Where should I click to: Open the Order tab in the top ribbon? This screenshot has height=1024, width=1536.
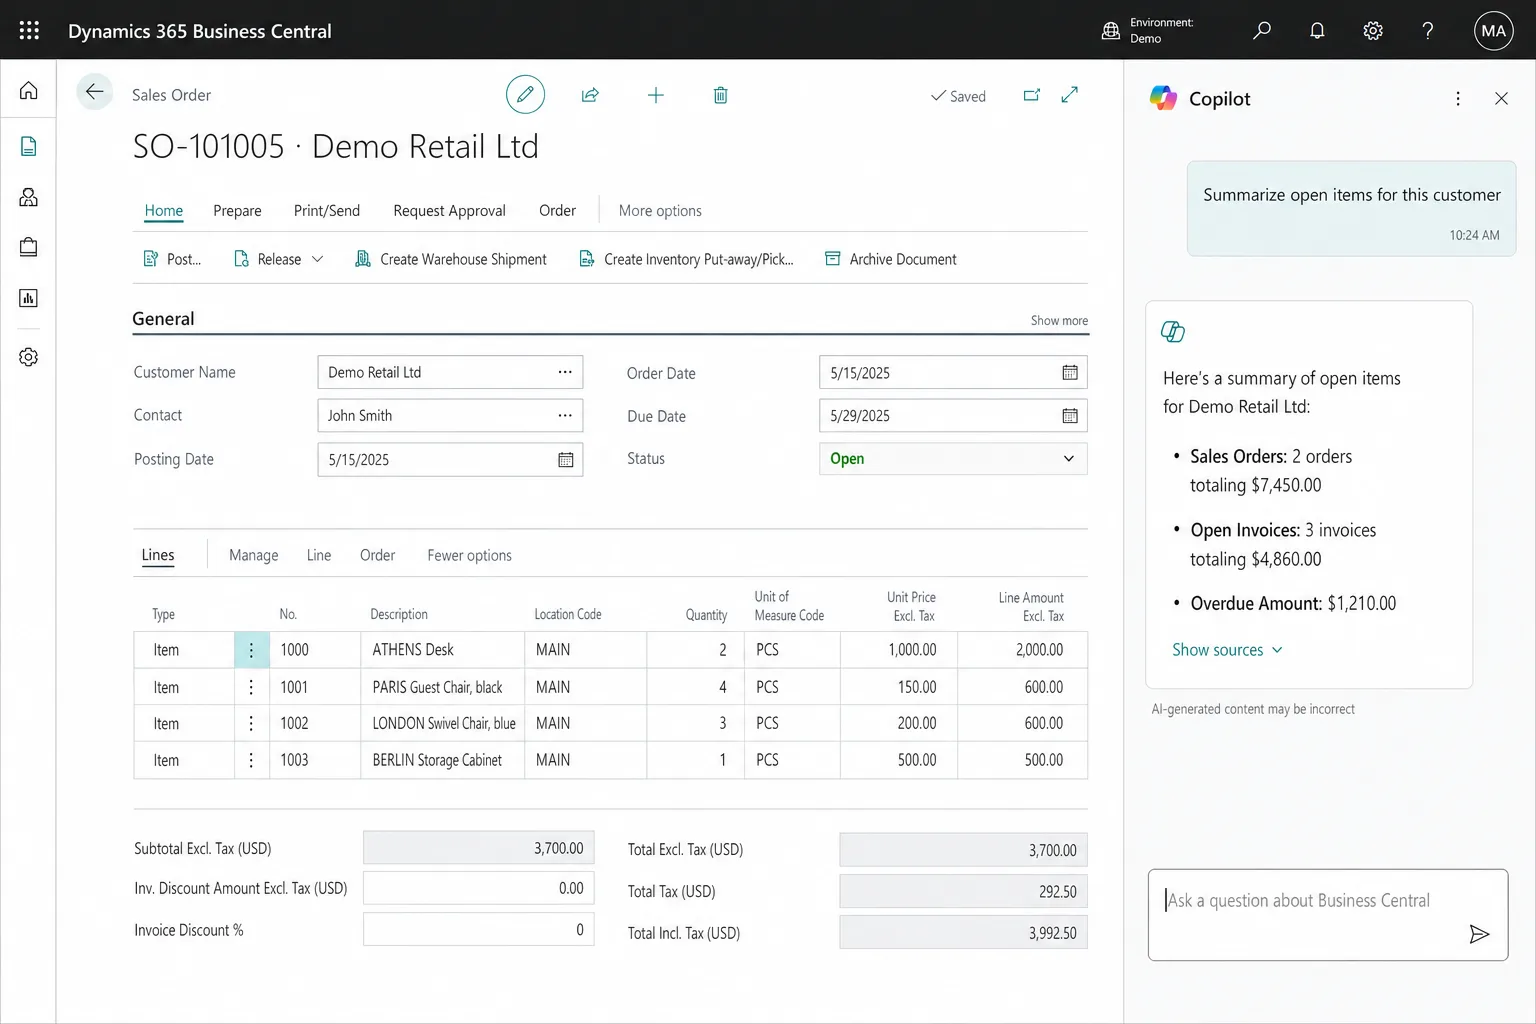[x=557, y=210]
